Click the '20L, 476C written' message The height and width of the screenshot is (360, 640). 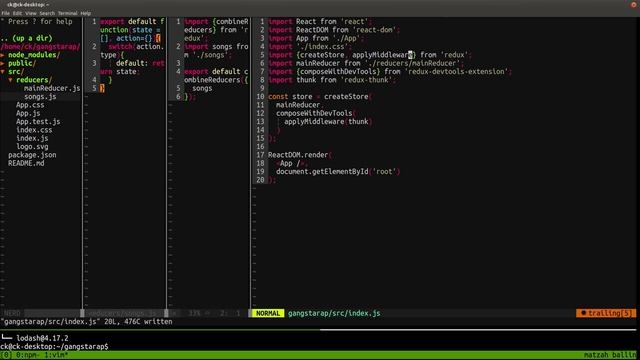pos(138,322)
